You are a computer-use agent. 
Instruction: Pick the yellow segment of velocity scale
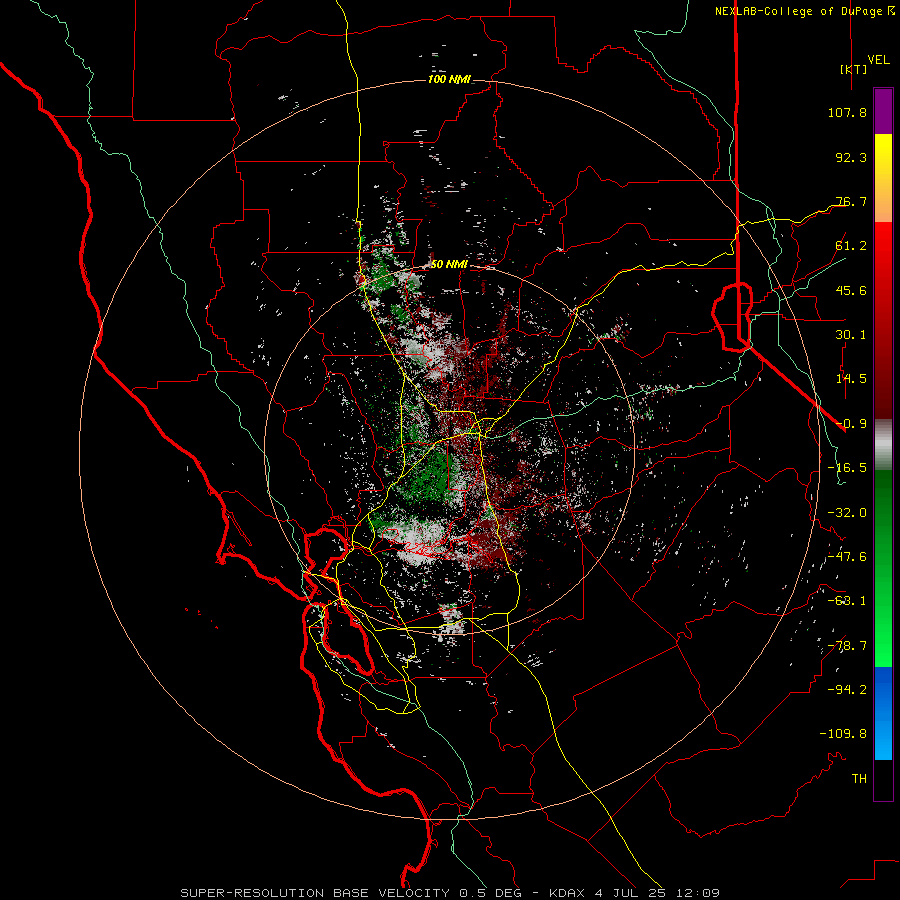tap(883, 178)
